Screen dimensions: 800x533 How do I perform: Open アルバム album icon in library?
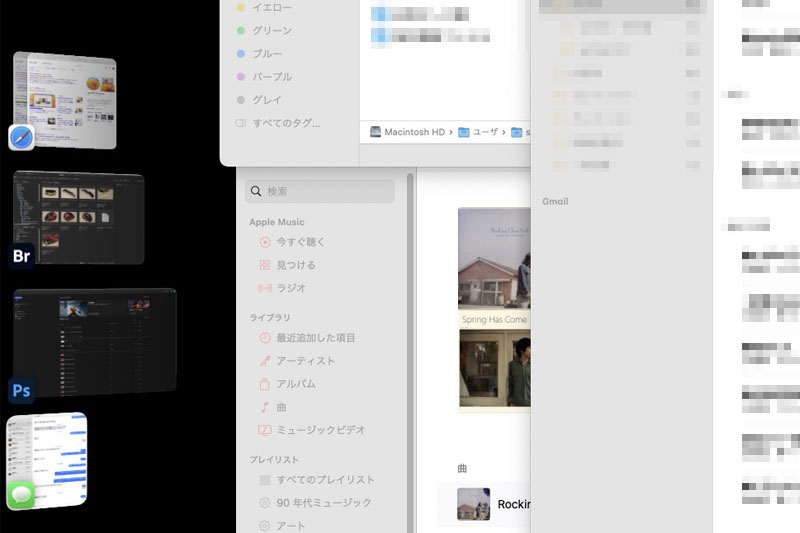point(264,384)
